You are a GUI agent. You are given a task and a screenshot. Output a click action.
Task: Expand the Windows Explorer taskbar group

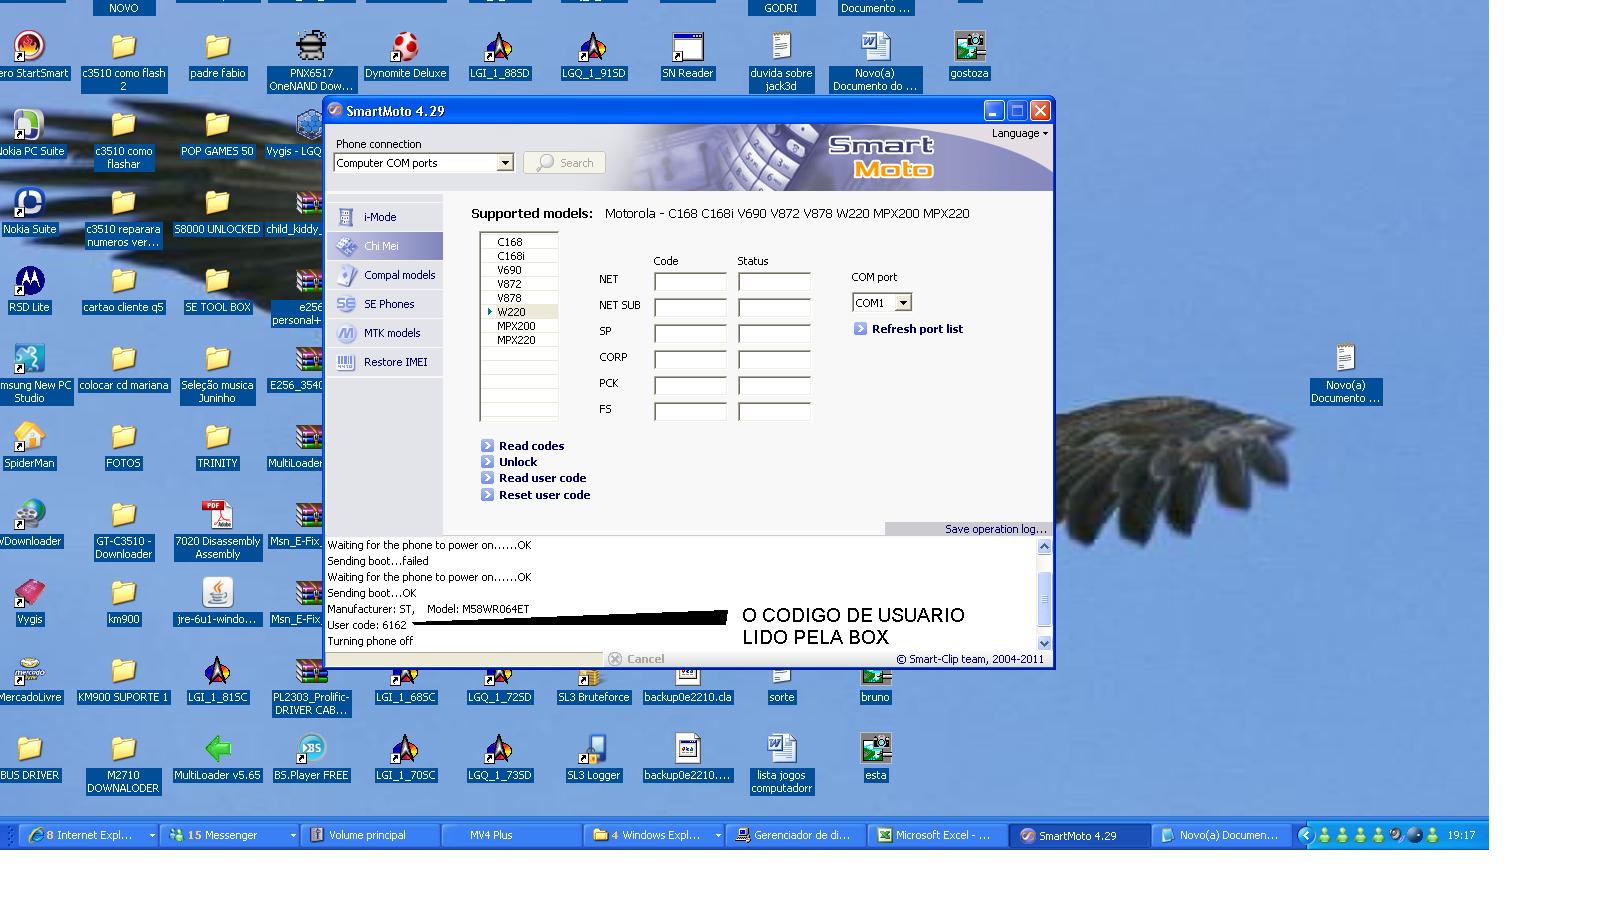718,835
